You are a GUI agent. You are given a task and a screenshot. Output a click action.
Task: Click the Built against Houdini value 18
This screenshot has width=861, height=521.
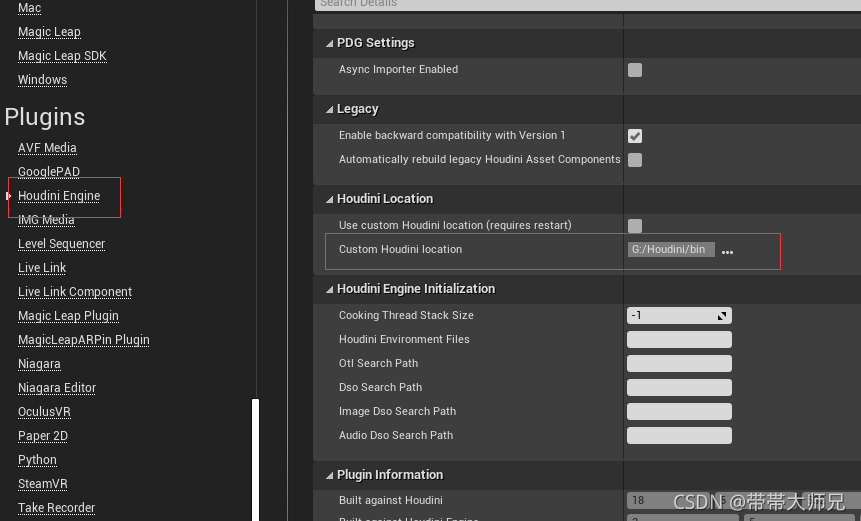pos(668,500)
